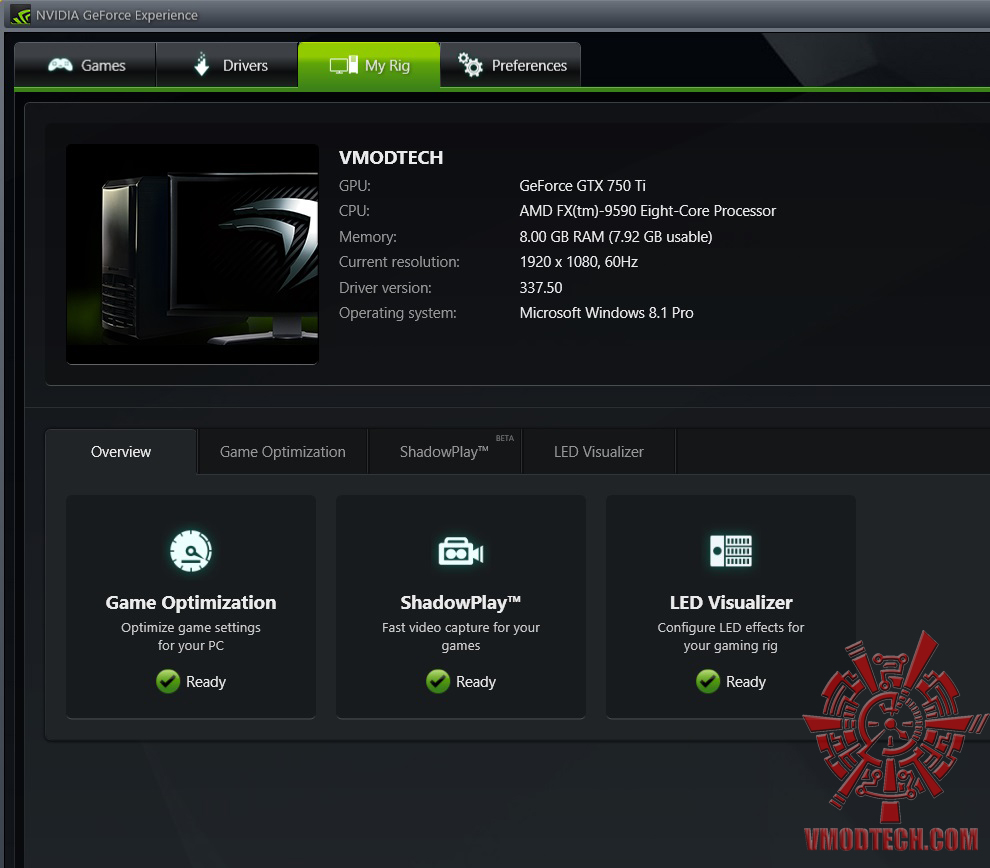Open the LED Visualizer sub-tab
Screen dimensions: 990x868
(x=599, y=452)
